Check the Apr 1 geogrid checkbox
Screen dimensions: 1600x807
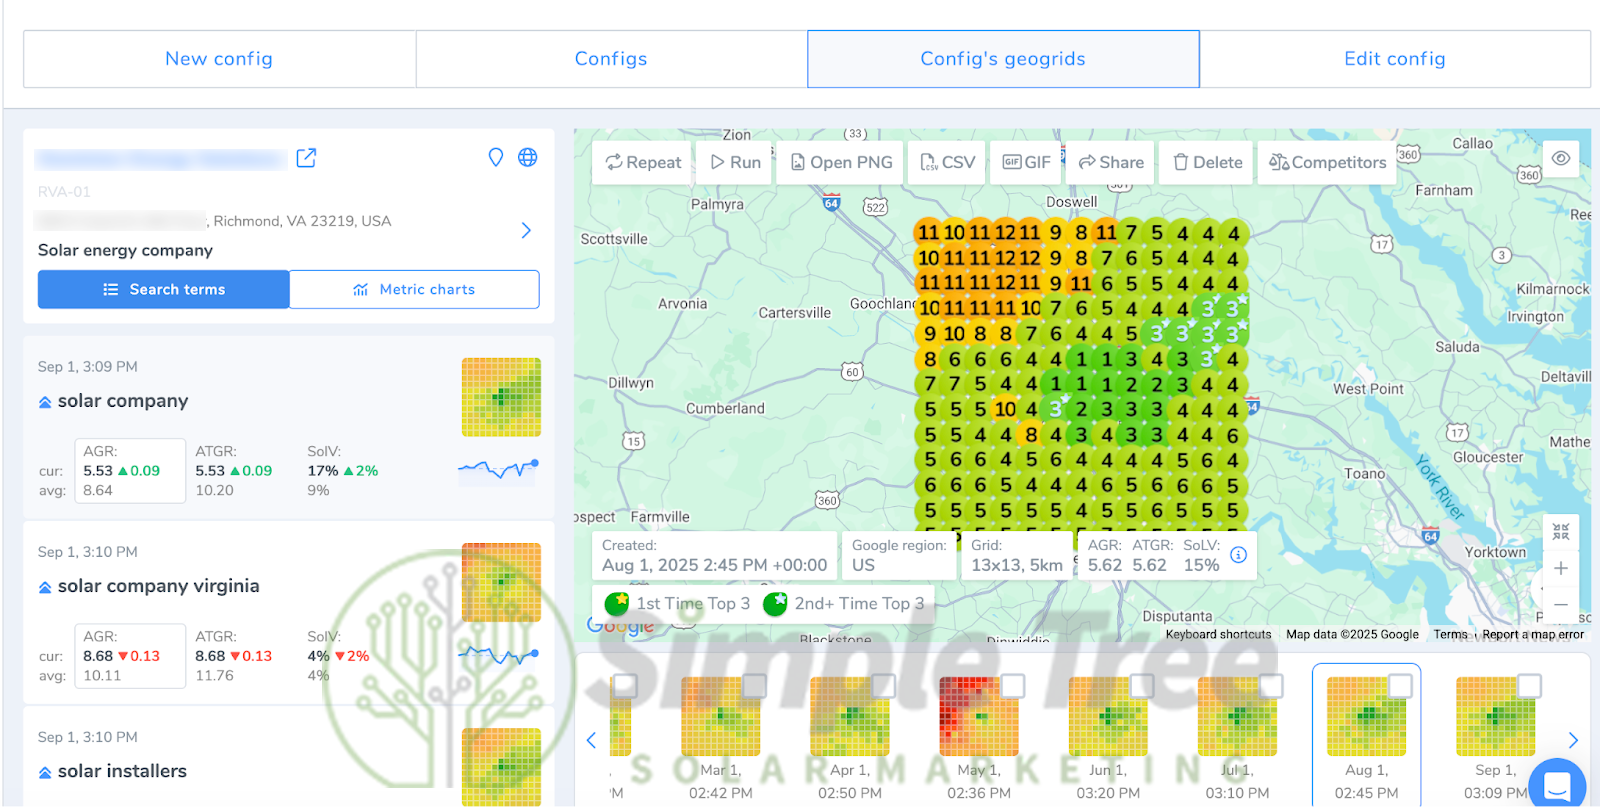[884, 685]
